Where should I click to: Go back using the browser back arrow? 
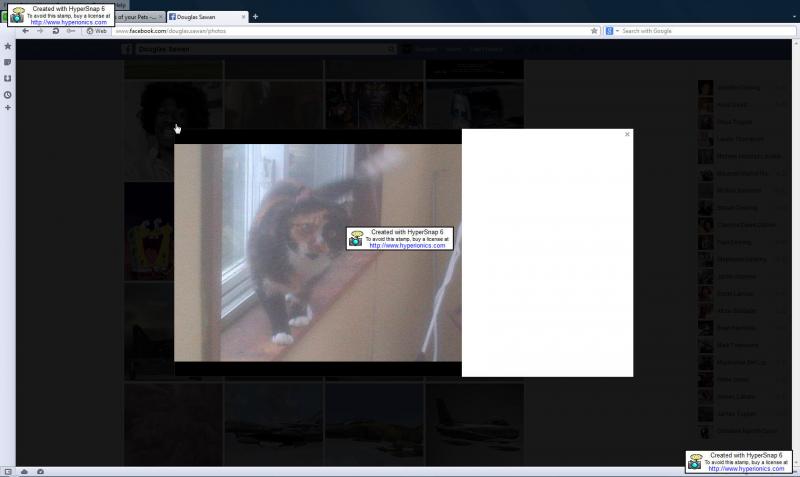tap(26, 31)
